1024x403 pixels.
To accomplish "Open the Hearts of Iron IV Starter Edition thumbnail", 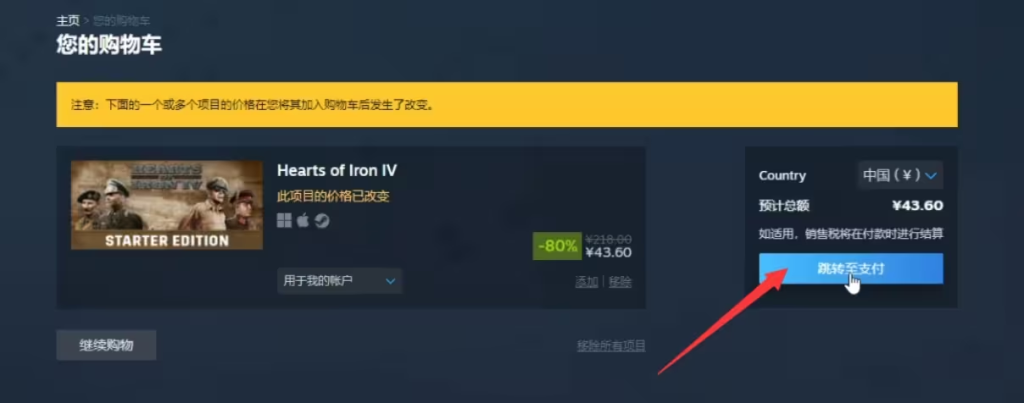I will (167, 205).
